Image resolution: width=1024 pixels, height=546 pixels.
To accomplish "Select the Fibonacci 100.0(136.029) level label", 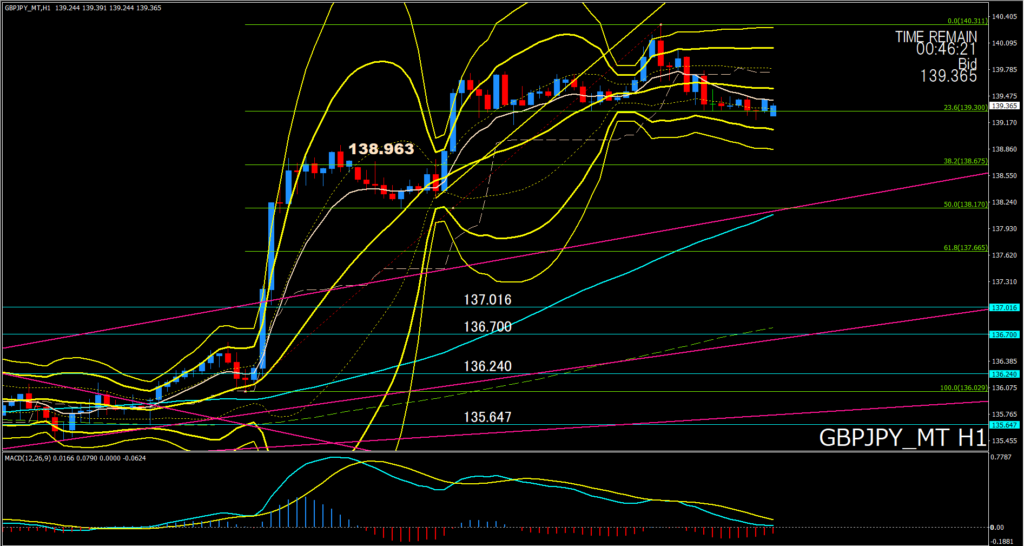I will point(964,388).
